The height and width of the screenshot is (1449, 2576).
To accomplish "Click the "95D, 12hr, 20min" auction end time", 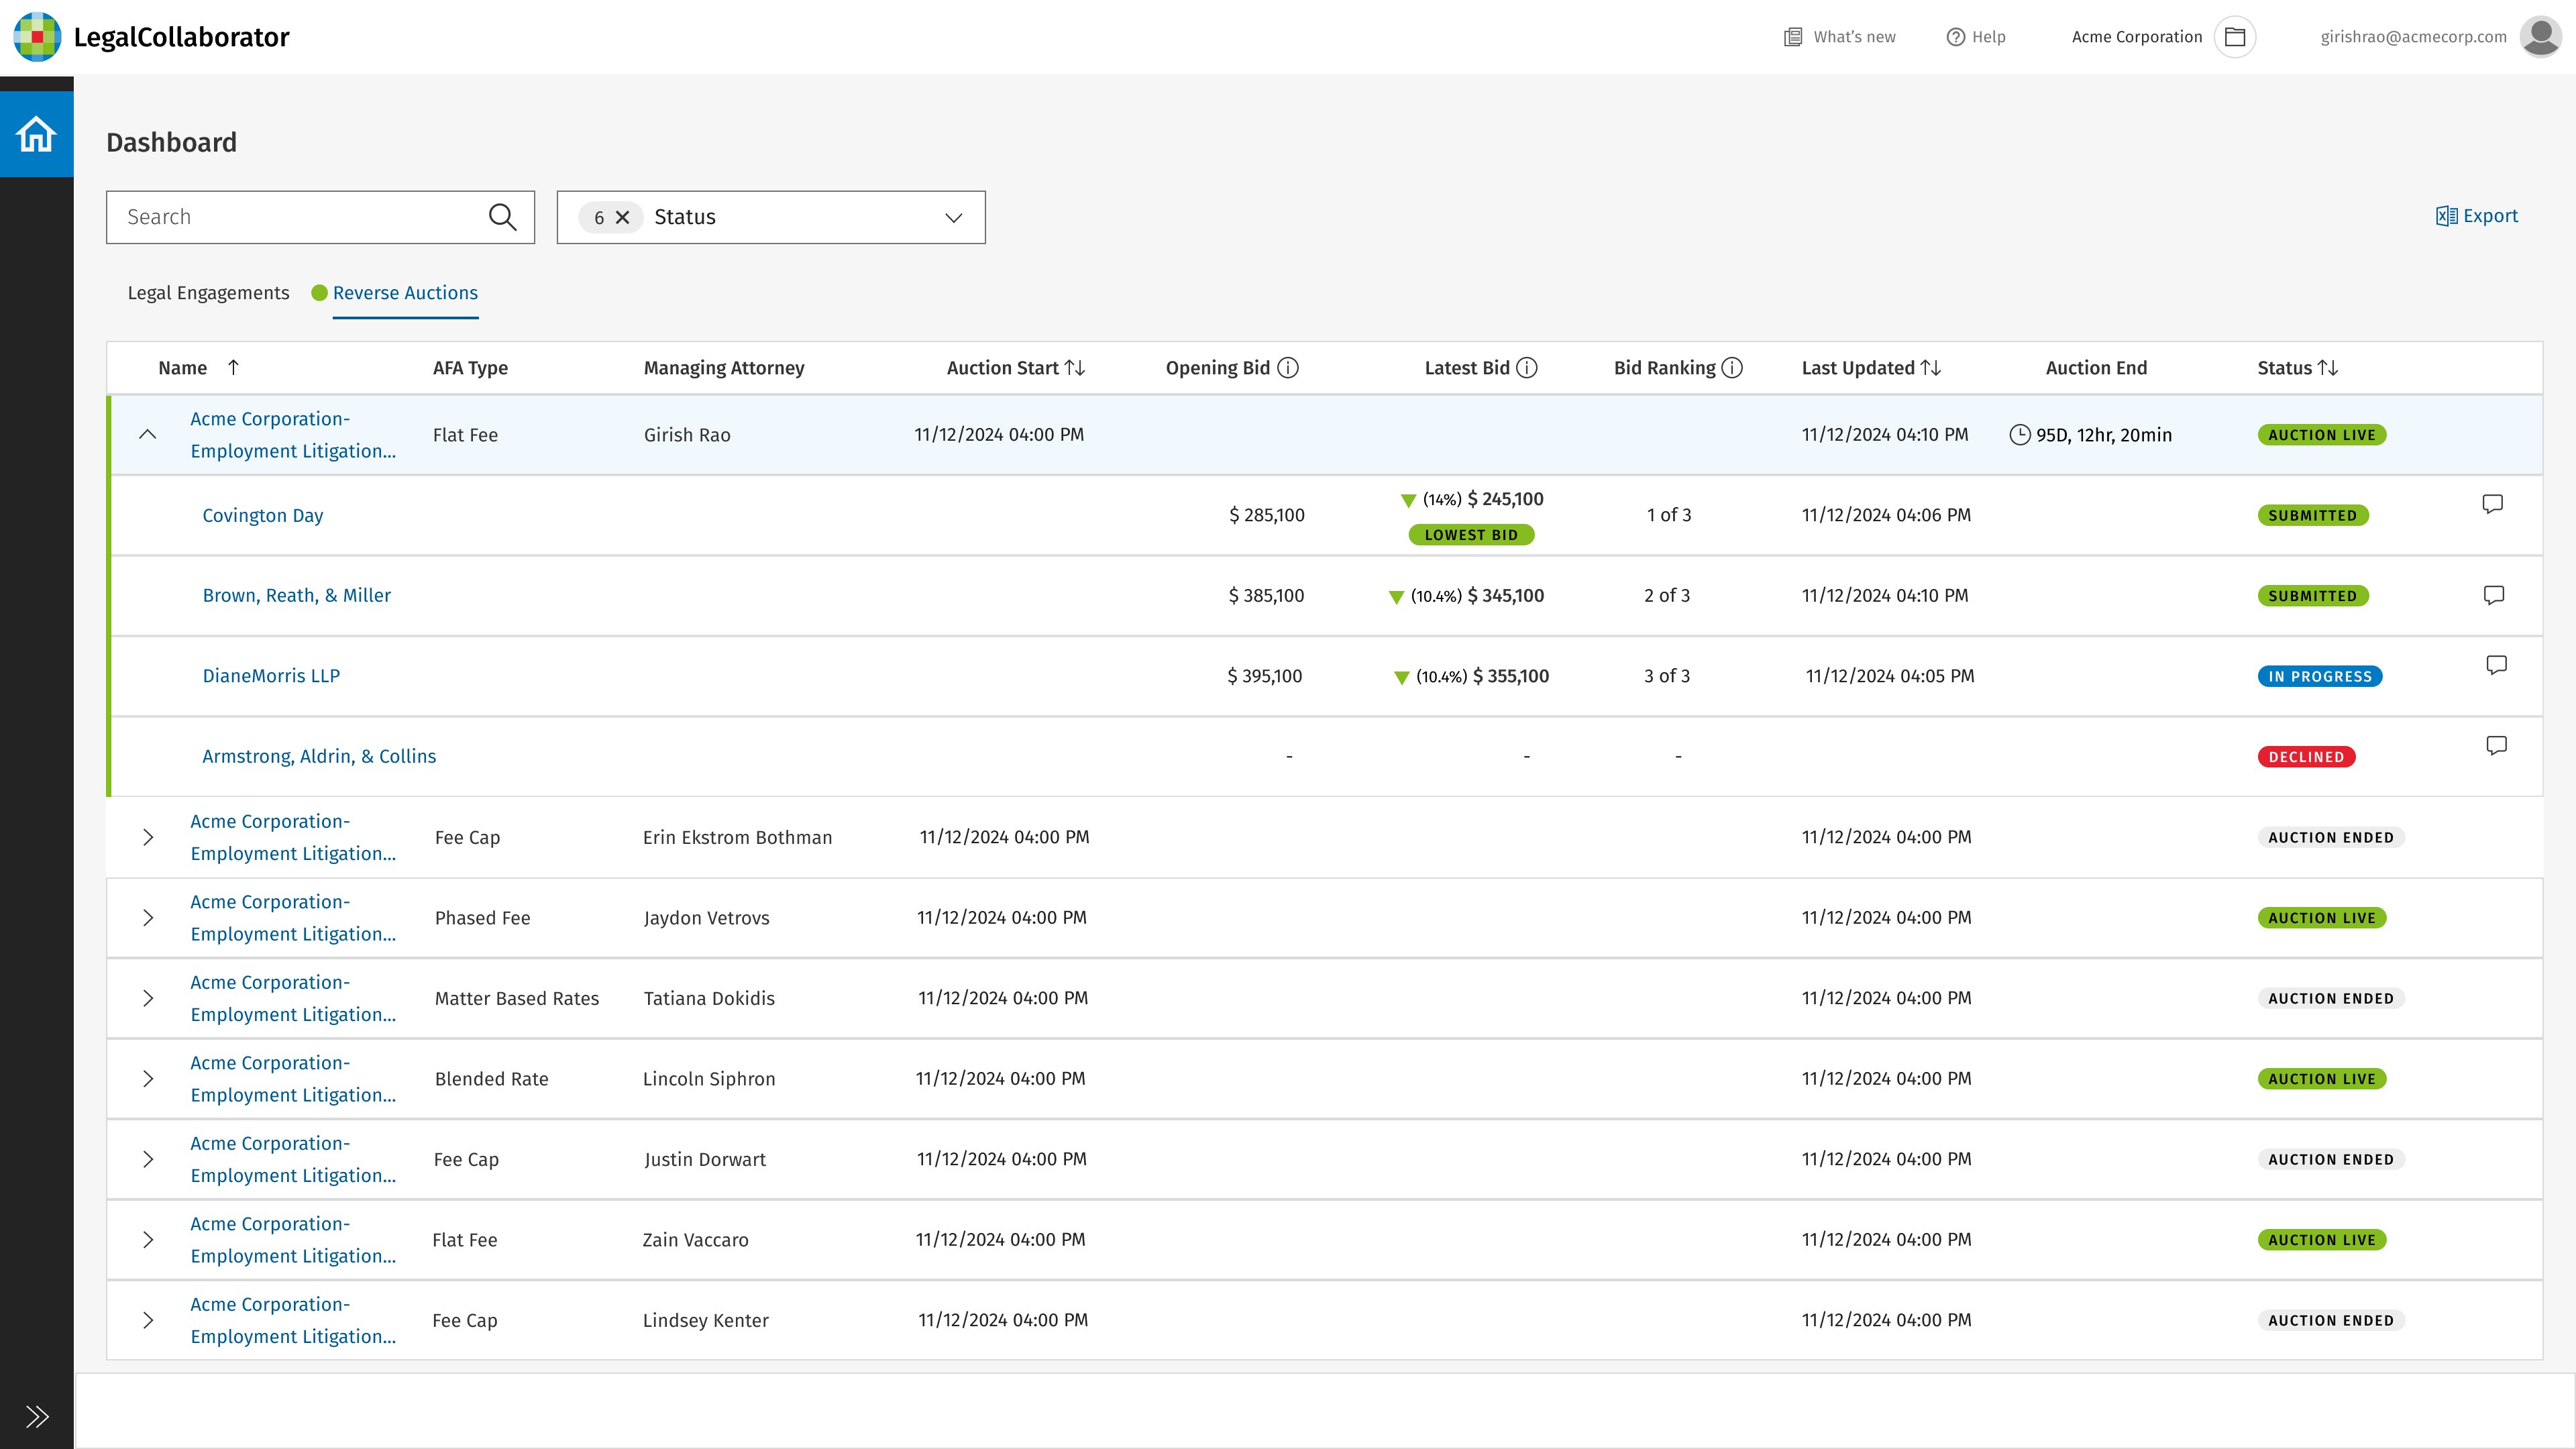I will tap(2104, 435).
